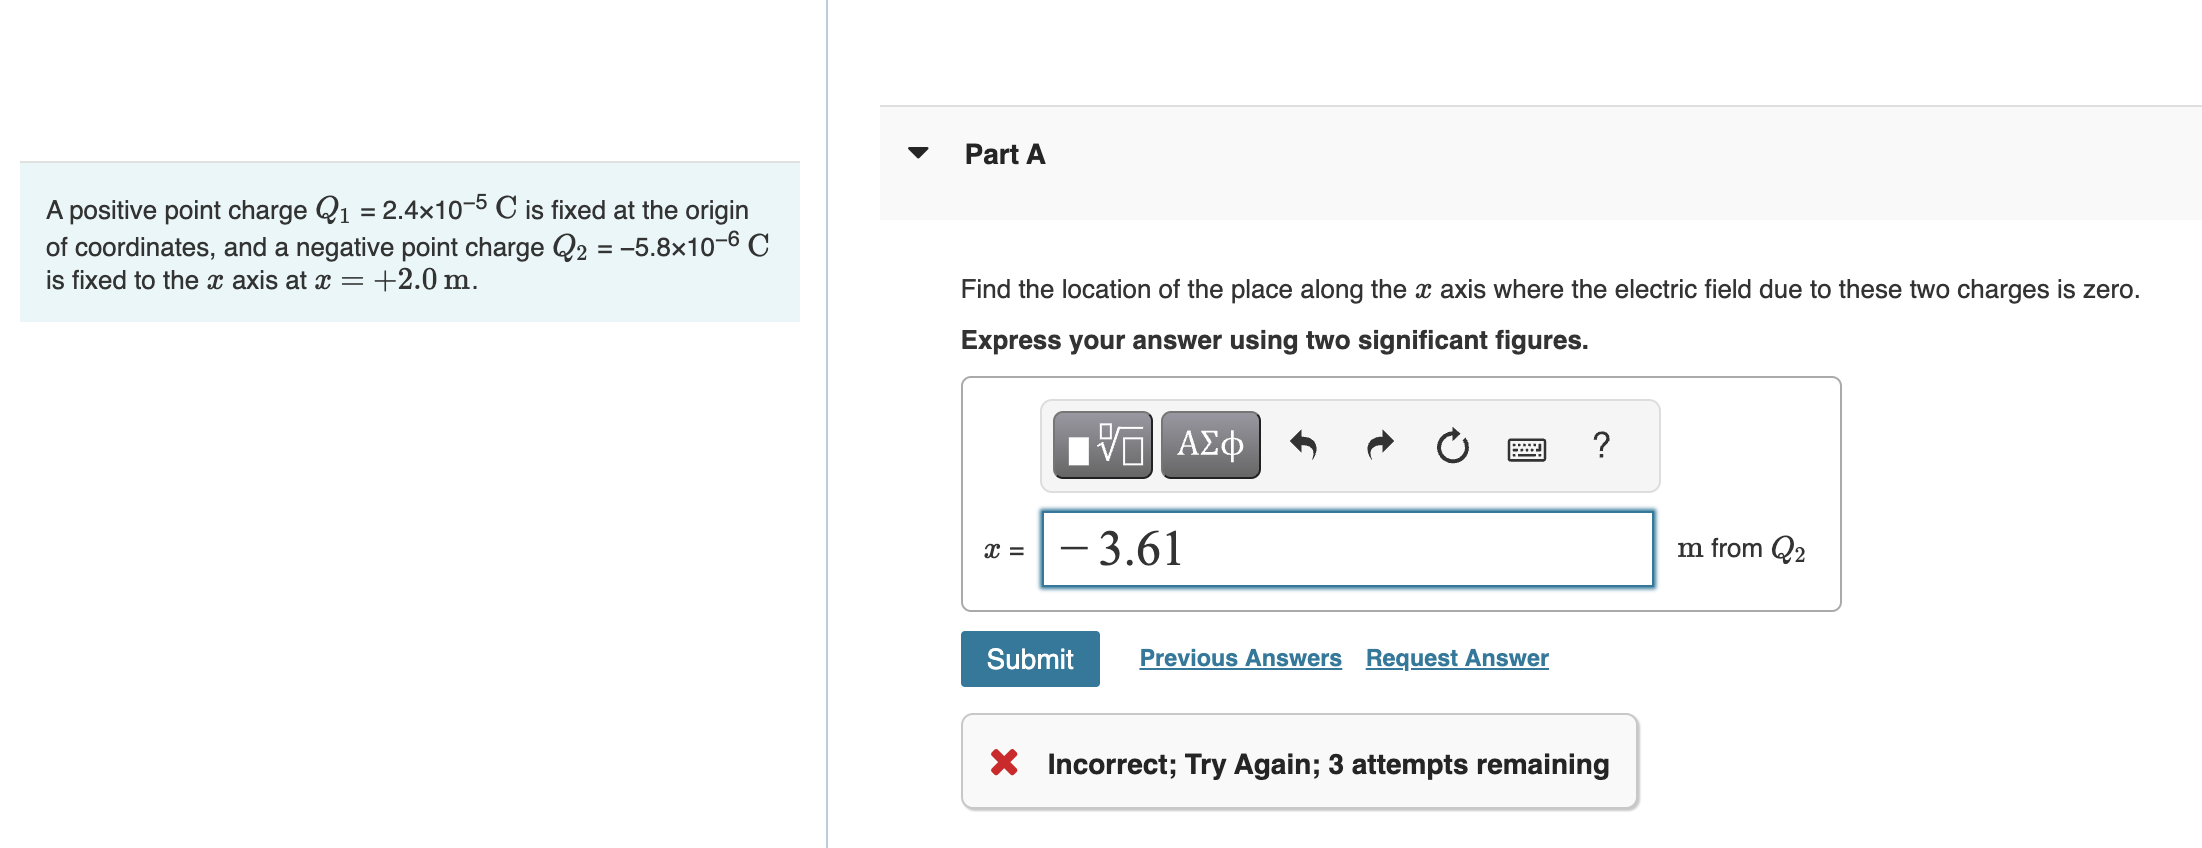Viewport: 2202px width, 848px height.
Task: Select the answer field showing -3.61
Action: pos(1347,547)
